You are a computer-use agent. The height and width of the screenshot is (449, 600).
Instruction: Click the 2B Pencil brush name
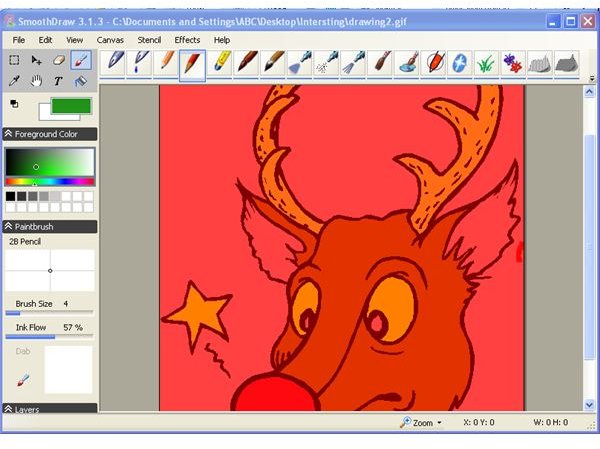click(25, 242)
